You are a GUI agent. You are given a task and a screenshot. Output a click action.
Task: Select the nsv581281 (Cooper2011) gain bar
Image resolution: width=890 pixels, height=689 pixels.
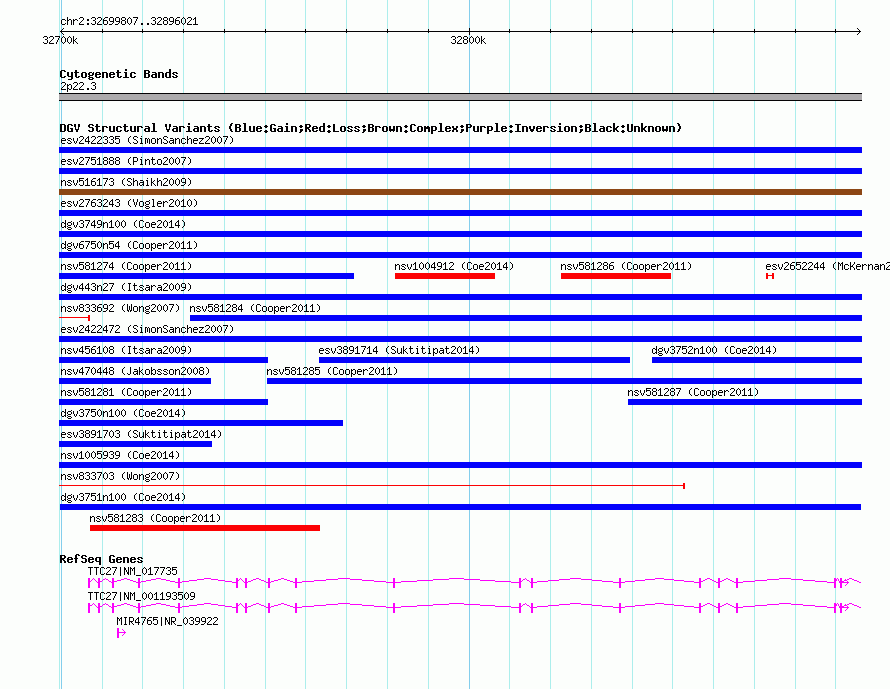pos(163,402)
